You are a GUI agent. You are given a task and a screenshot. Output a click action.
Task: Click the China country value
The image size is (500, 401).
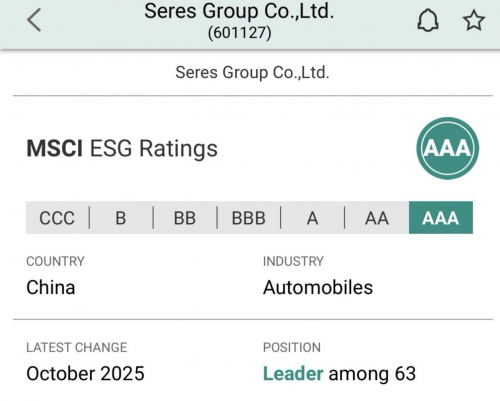51,287
